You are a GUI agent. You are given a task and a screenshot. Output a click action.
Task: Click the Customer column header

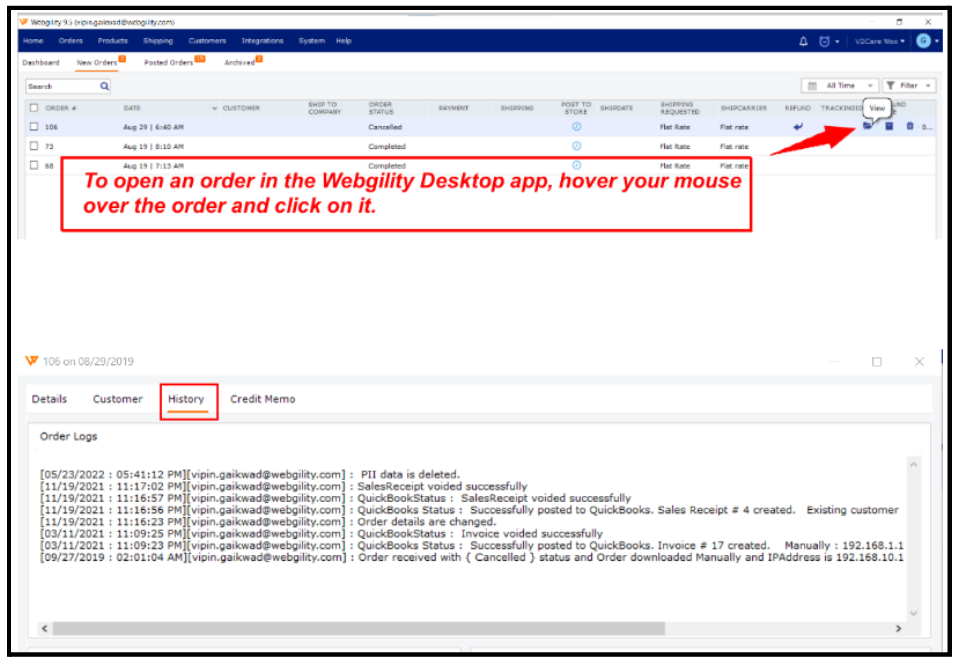pyautogui.click(x=241, y=108)
